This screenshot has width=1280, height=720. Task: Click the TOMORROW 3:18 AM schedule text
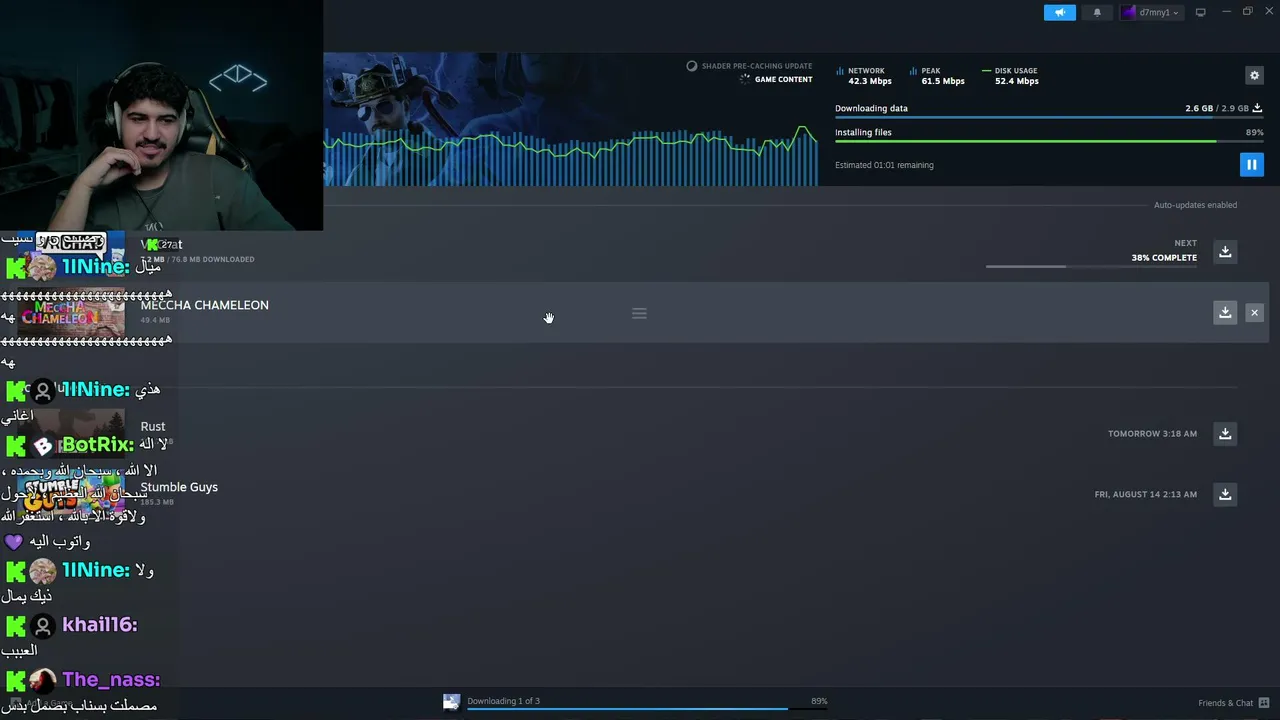[1152, 434]
